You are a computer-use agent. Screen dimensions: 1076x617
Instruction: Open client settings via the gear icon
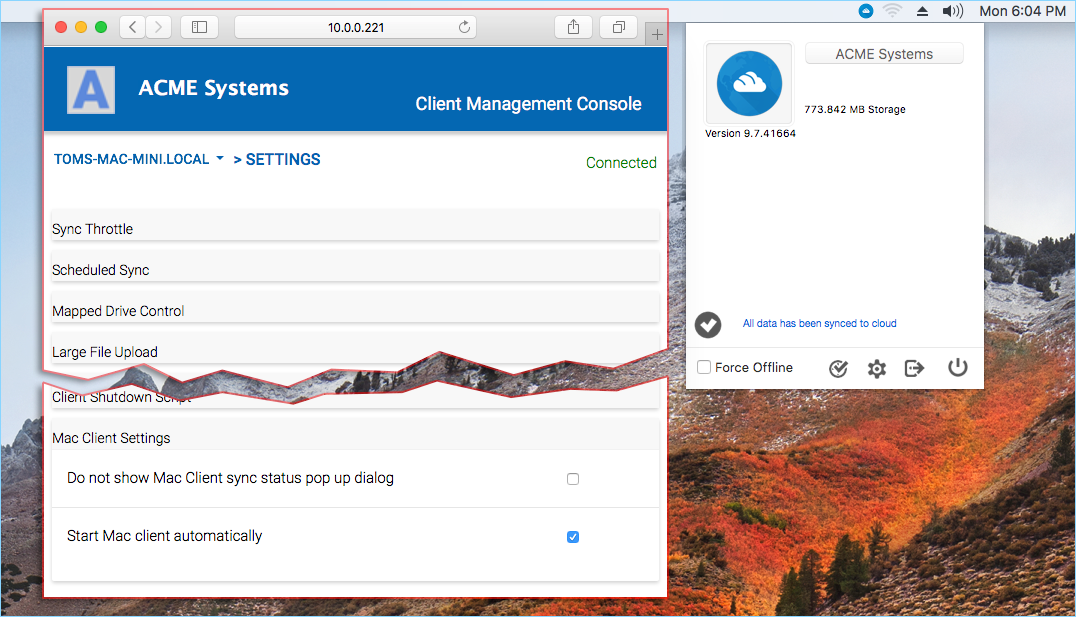pyautogui.click(x=876, y=369)
